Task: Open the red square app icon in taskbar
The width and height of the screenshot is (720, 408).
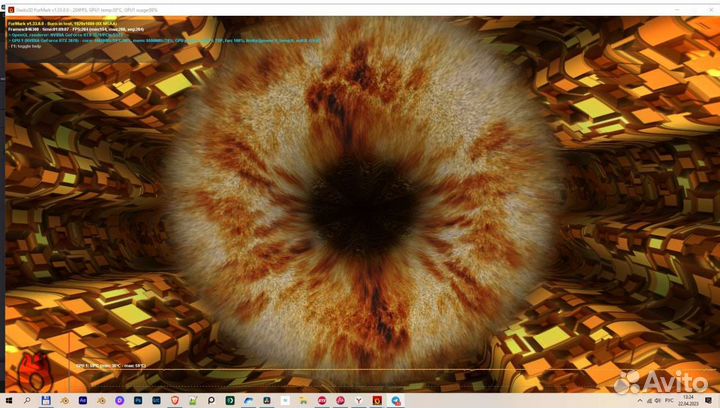Action: tap(376, 400)
